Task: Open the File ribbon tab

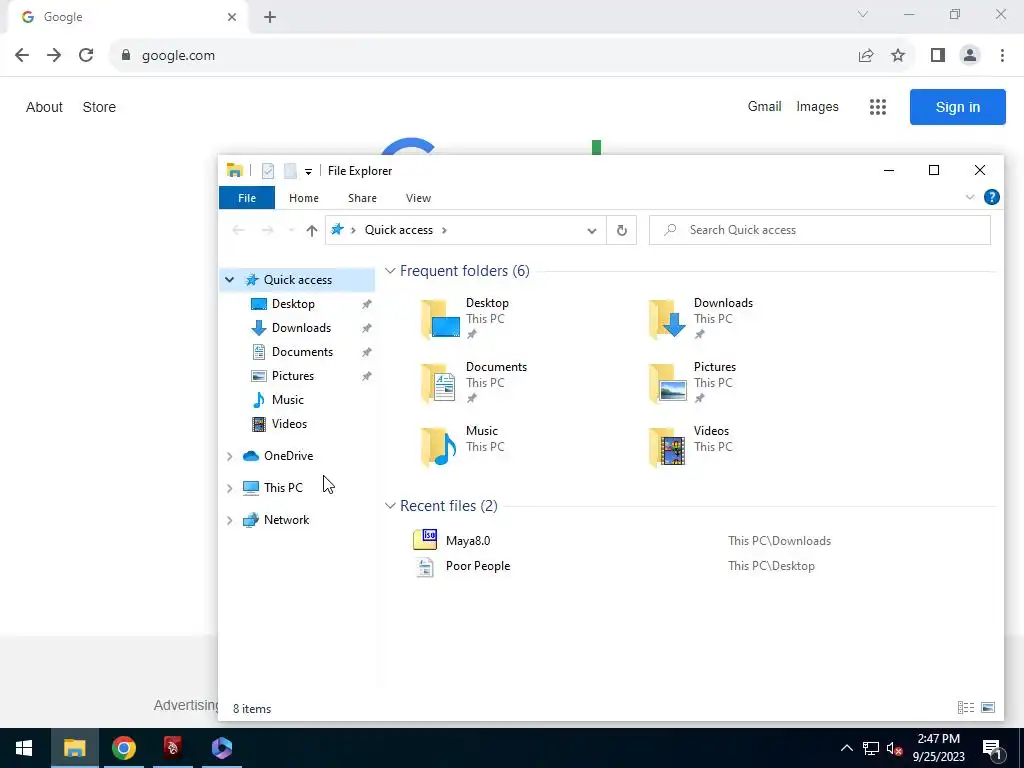Action: click(247, 198)
